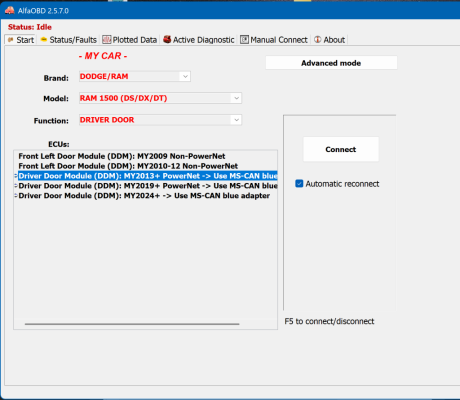Viewport: 460px width, 400px height.
Task: Click the Connect button
Action: (x=341, y=149)
